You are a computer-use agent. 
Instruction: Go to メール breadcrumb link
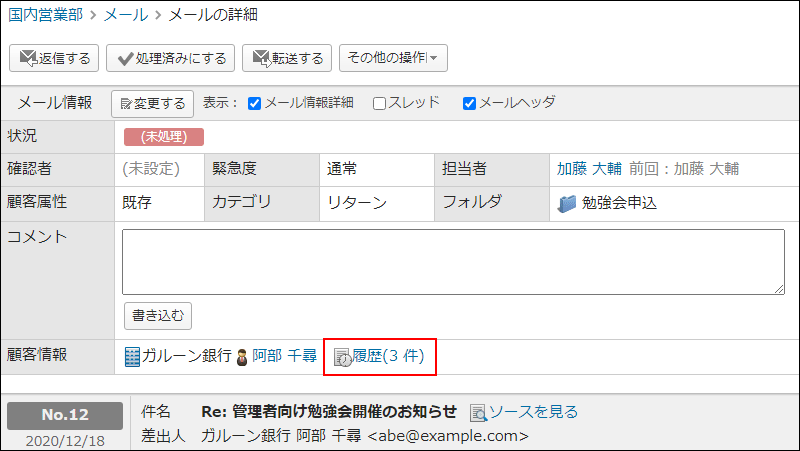(126, 15)
